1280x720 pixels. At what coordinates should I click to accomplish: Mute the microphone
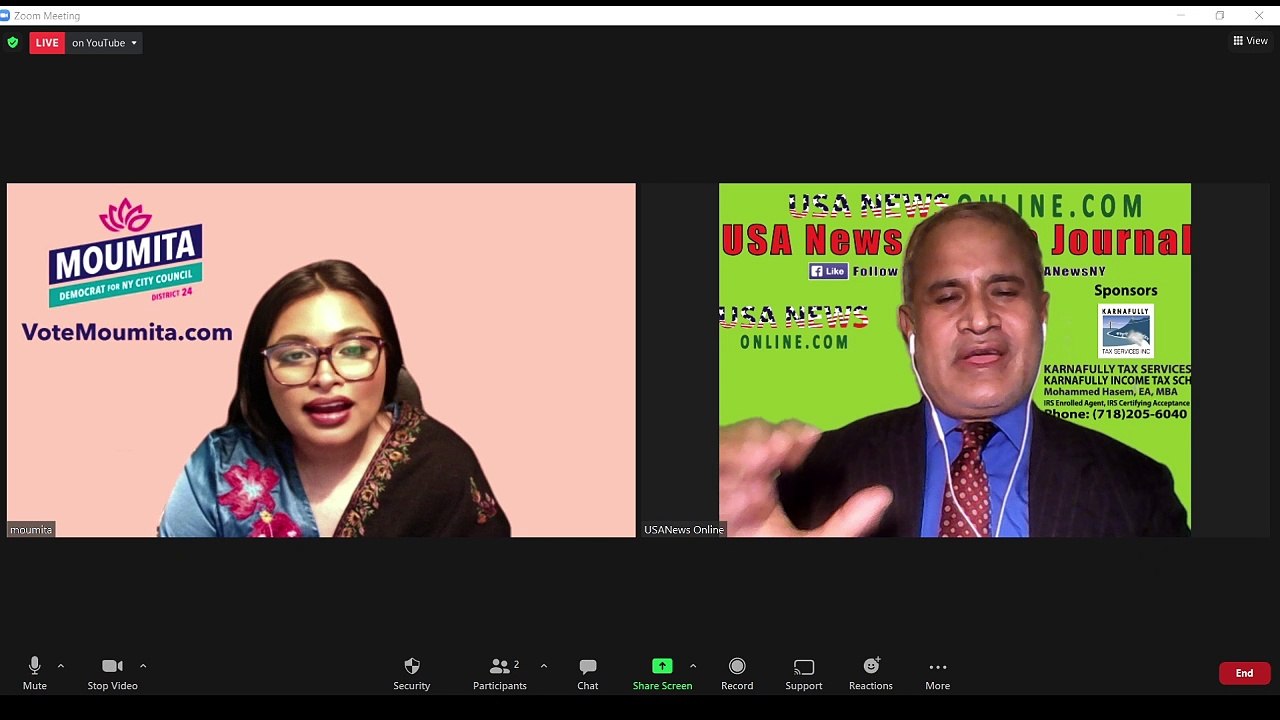pyautogui.click(x=35, y=674)
